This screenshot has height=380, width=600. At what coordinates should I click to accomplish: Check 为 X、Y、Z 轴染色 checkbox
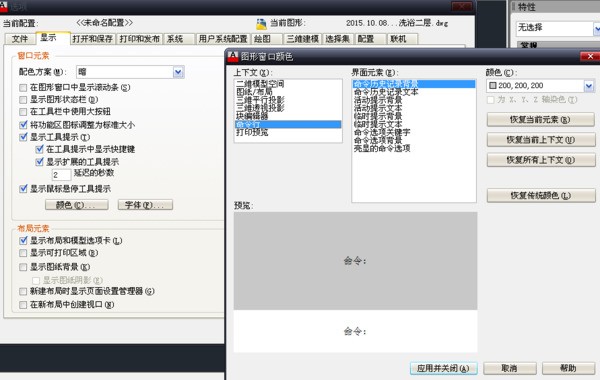coord(491,100)
